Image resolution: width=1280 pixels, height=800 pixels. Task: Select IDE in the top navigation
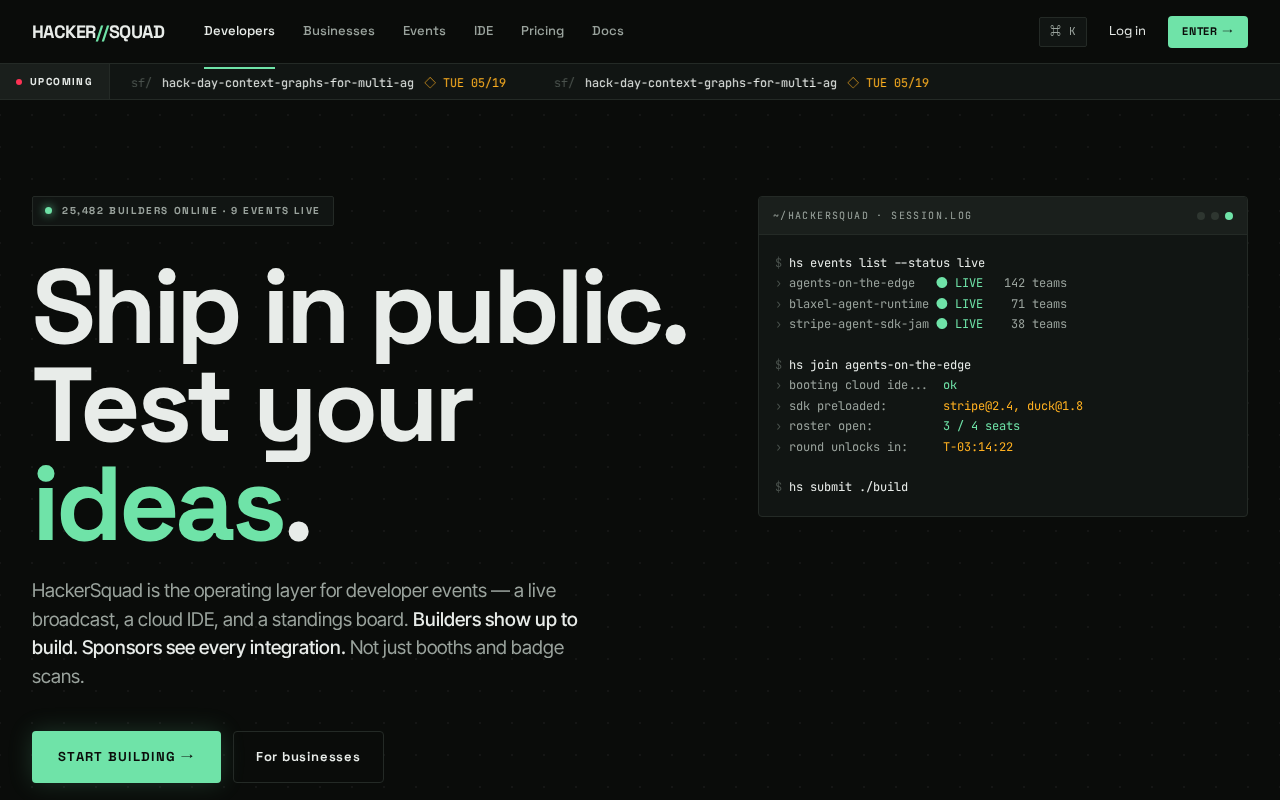pyautogui.click(x=483, y=31)
